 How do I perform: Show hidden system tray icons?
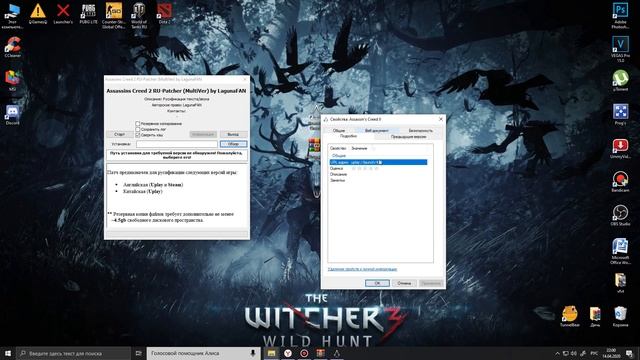point(557,353)
